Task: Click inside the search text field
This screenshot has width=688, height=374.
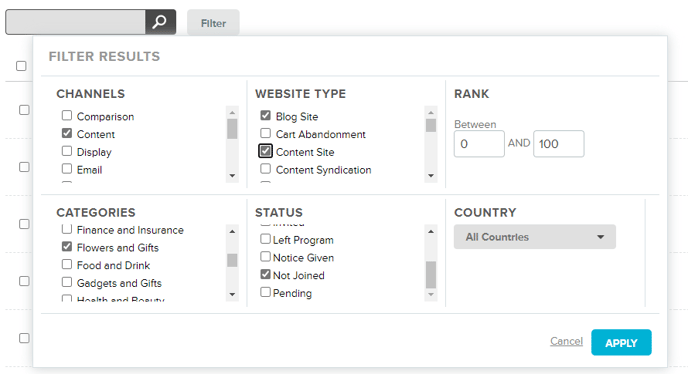Action: pos(75,22)
